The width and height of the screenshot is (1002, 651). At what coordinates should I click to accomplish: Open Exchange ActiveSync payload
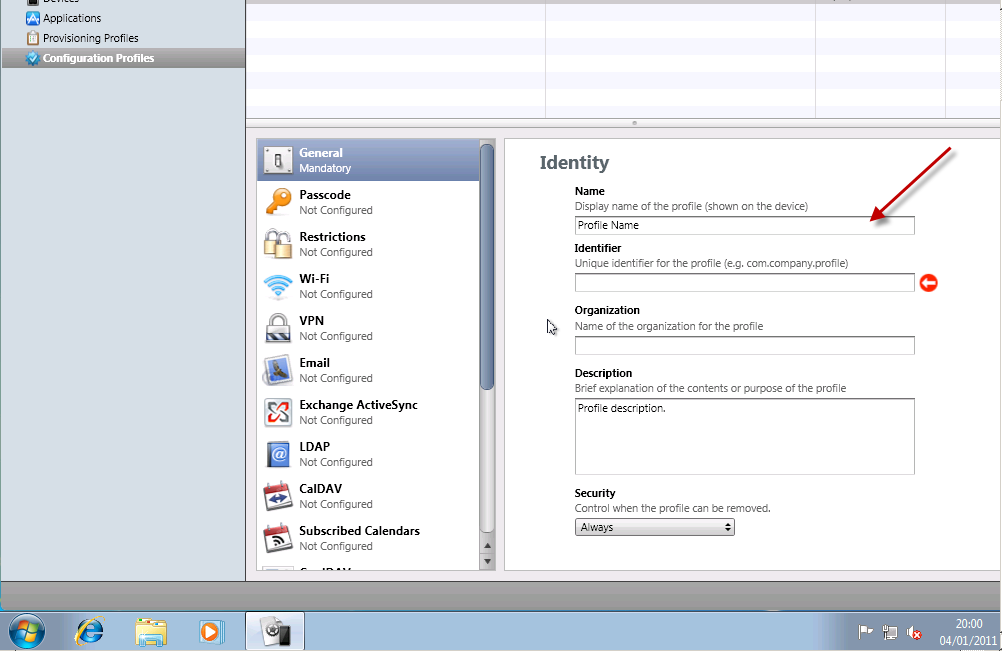(x=358, y=412)
